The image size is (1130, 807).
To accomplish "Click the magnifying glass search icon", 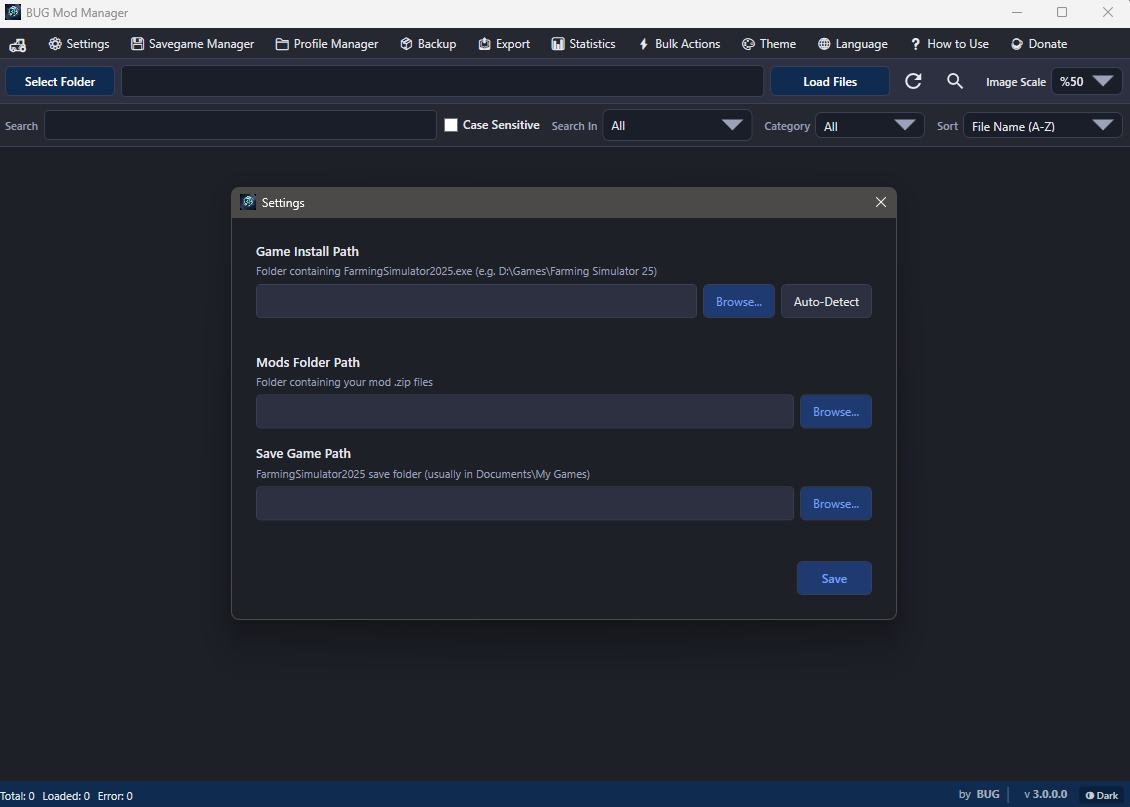I will click(x=955, y=82).
